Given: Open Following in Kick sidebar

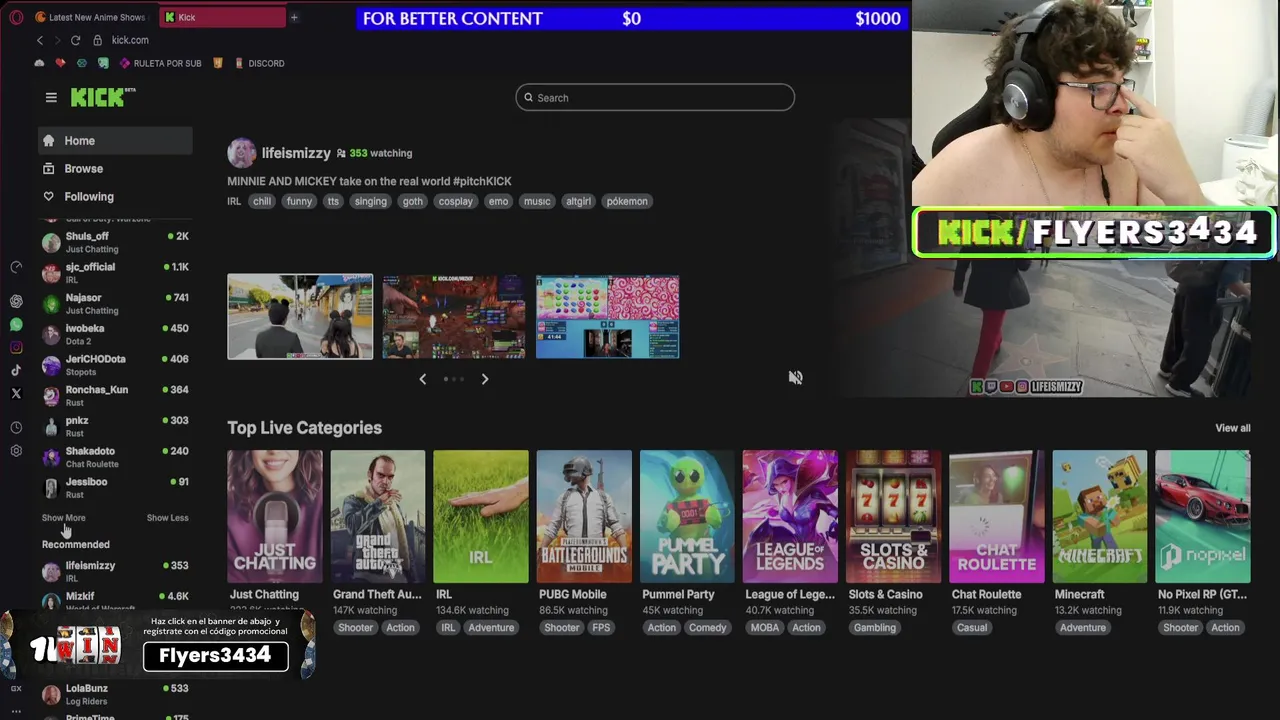Looking at the screenshot, I should [115, 197].
